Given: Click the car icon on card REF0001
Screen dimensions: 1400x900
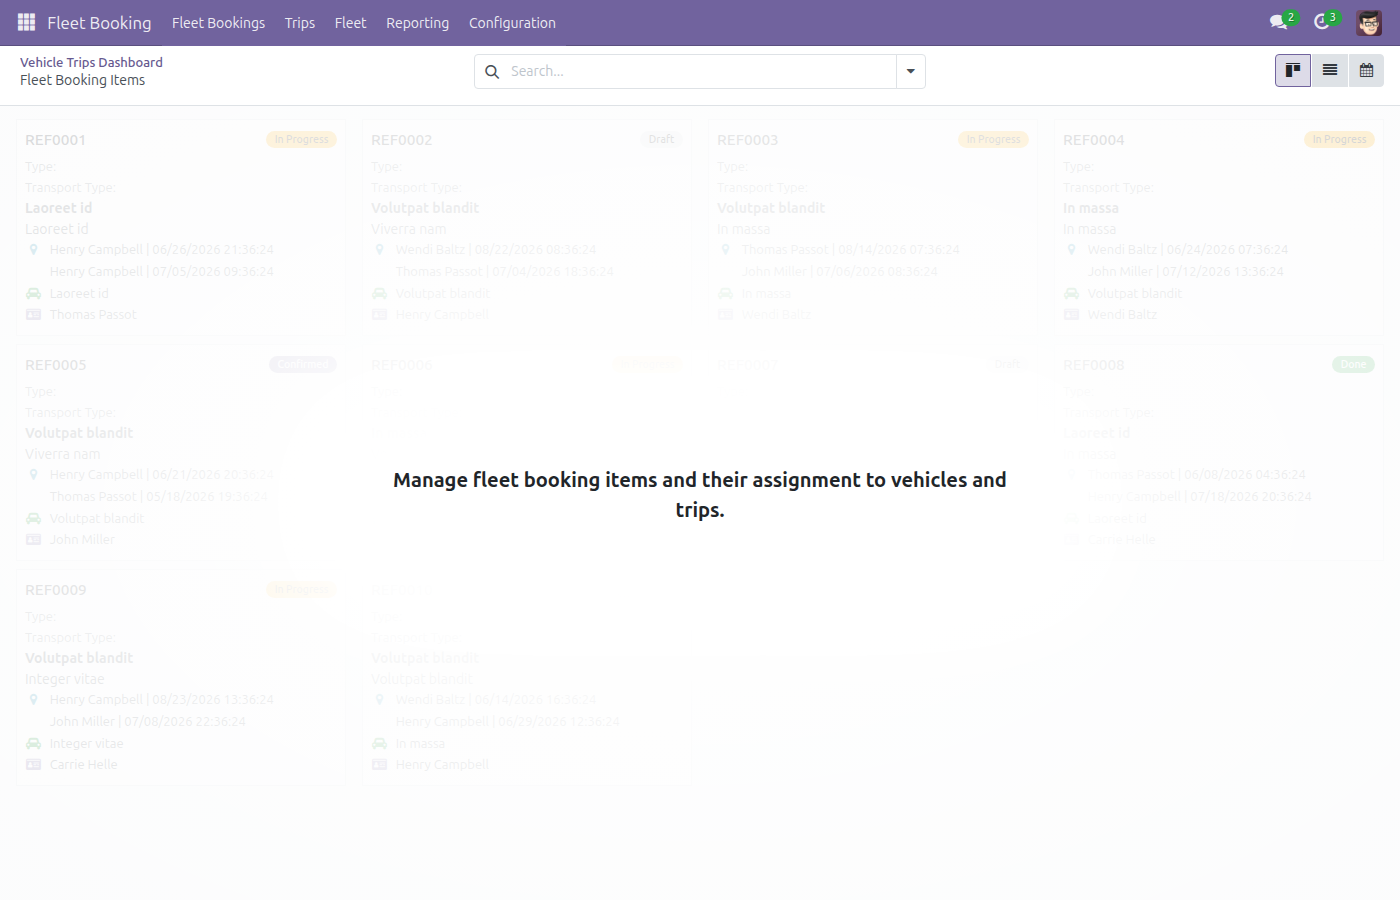Looking at the screenshot, I should [x=33, y=294].
